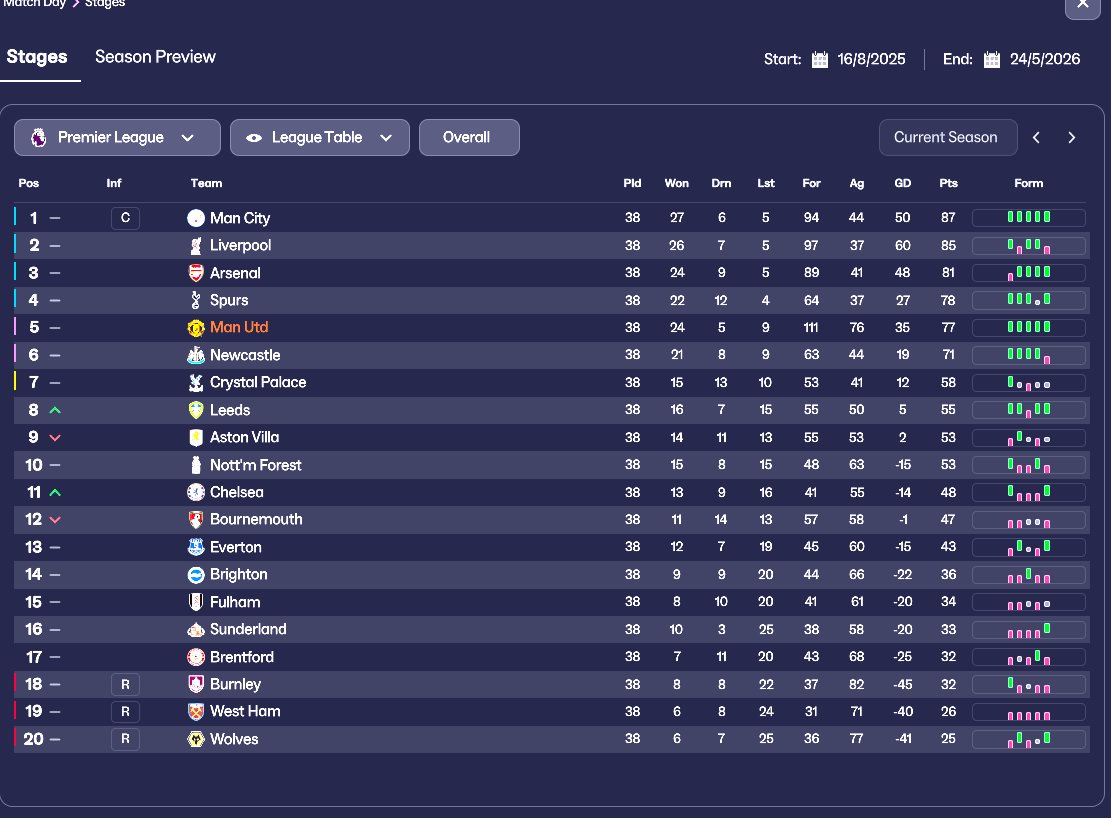Screen dimensions: 1111x818
Task: Select the Stages tab
Action: [37, 57]
